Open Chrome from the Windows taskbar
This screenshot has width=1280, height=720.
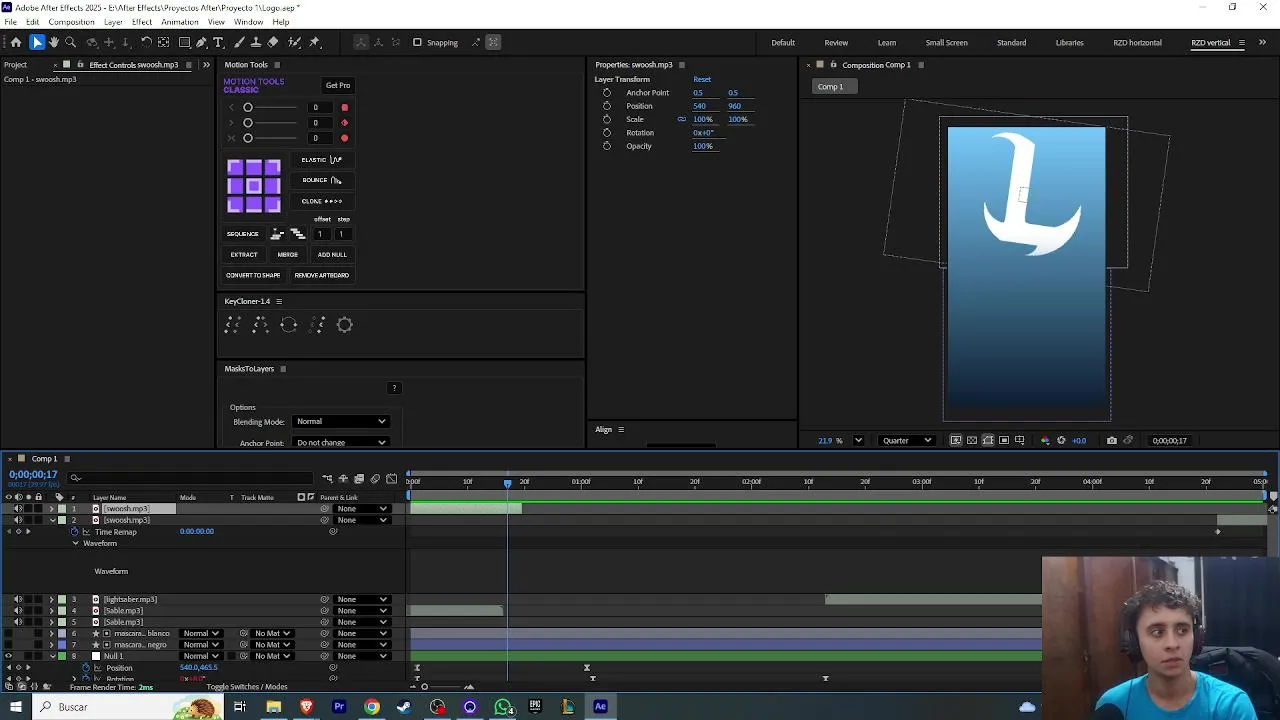point(372,707)
